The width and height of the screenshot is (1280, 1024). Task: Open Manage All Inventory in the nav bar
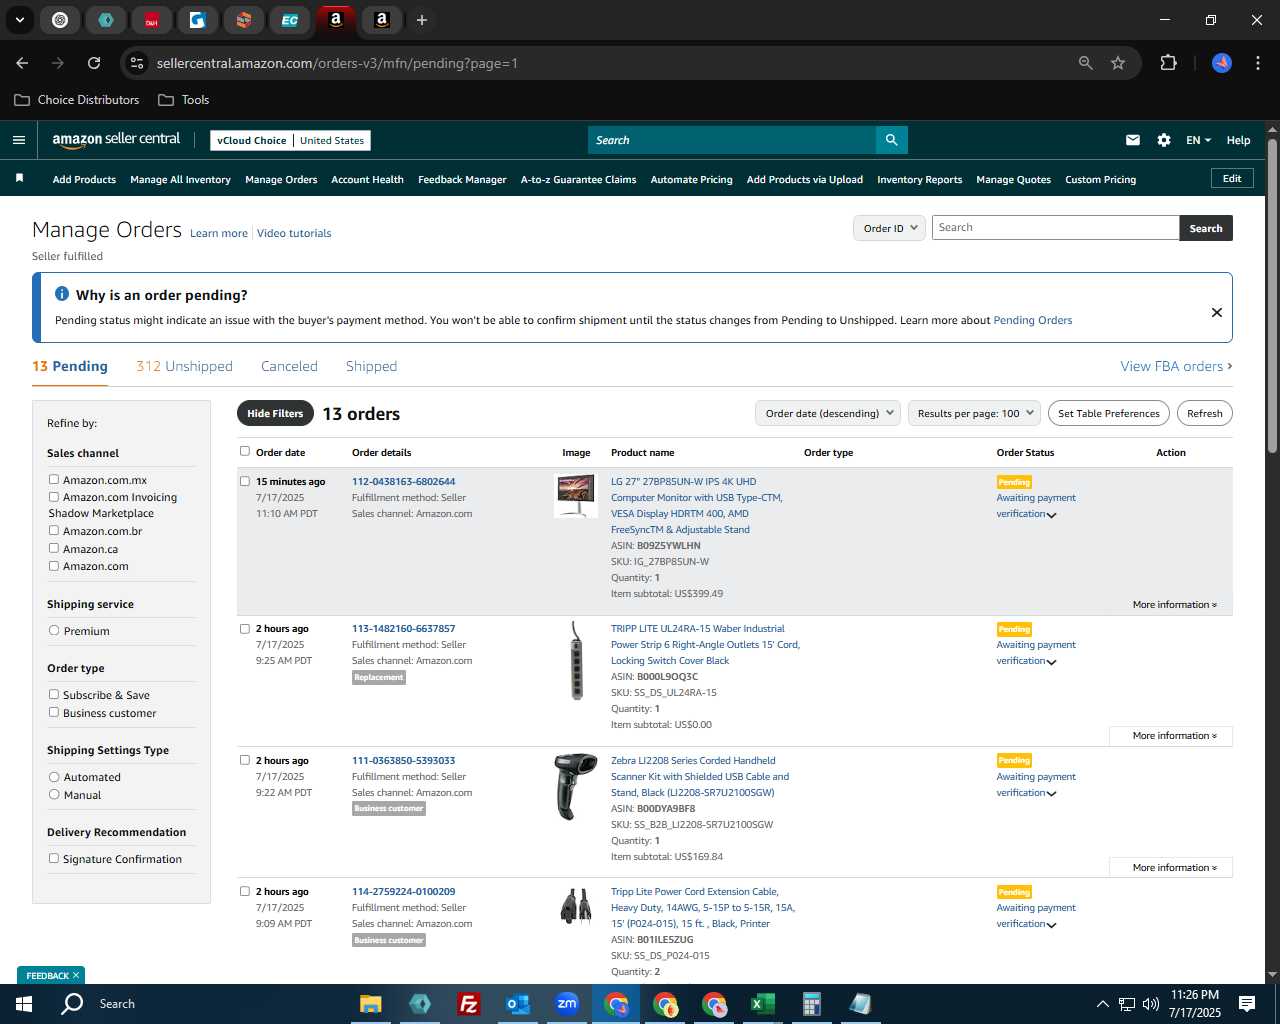[180, 180]
